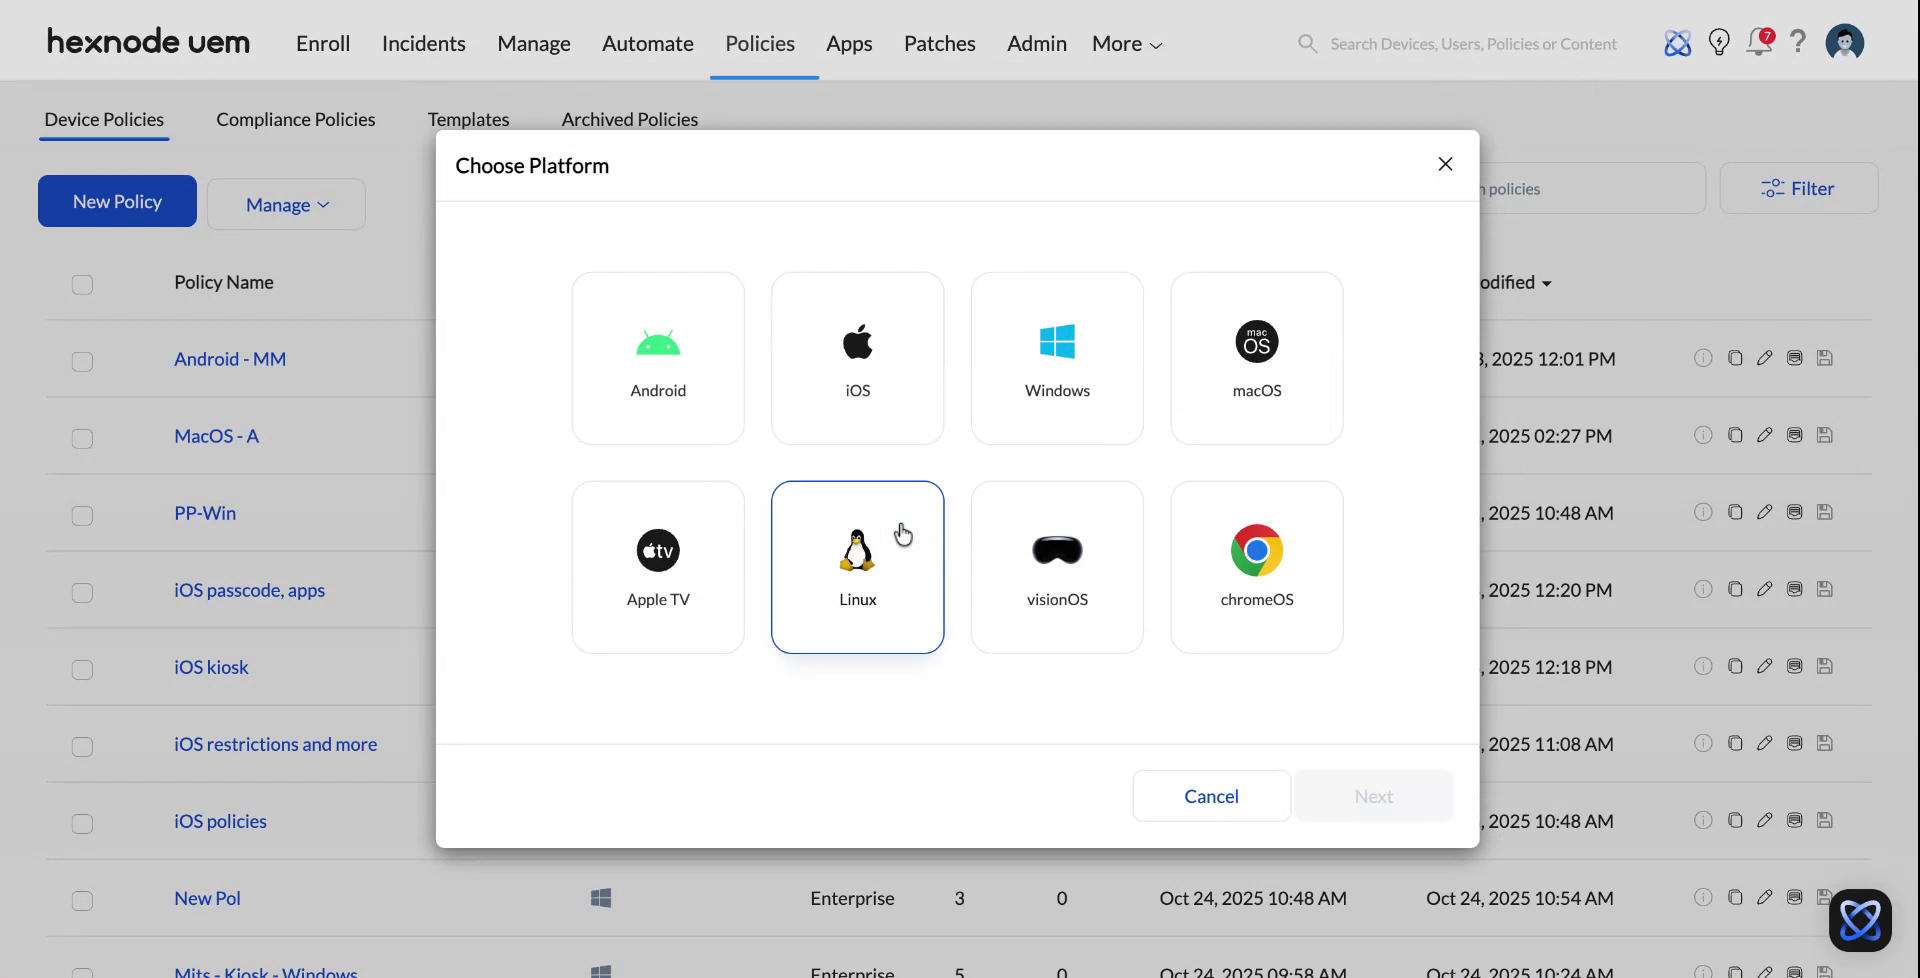Image resolution: width=1920 pixels, height=978 pixels.
Task: Tick the iOS passcode, apps row checkbox
Action: click(x=82, y=593)
